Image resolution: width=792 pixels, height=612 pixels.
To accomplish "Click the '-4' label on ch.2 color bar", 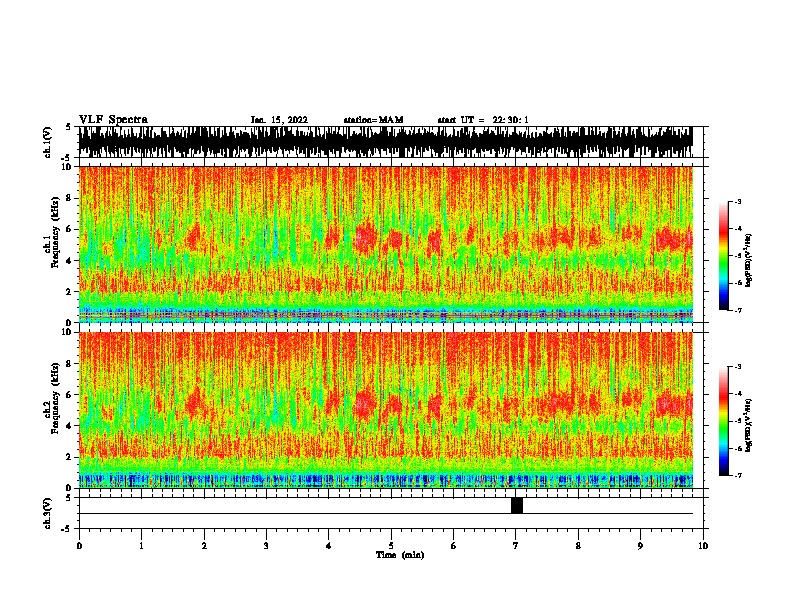I will [737, 393].
